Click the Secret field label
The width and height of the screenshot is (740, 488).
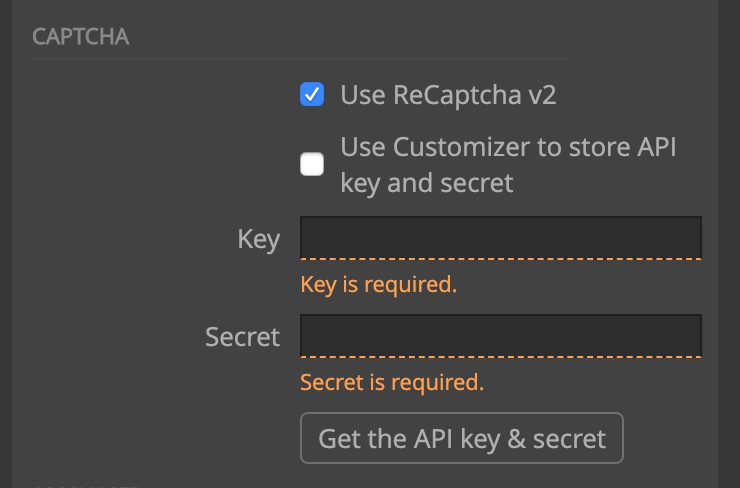[x=243, y=337]
